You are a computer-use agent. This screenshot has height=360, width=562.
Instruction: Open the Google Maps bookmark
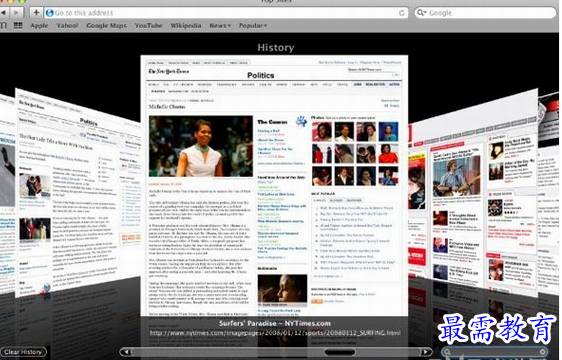point(106,25)
